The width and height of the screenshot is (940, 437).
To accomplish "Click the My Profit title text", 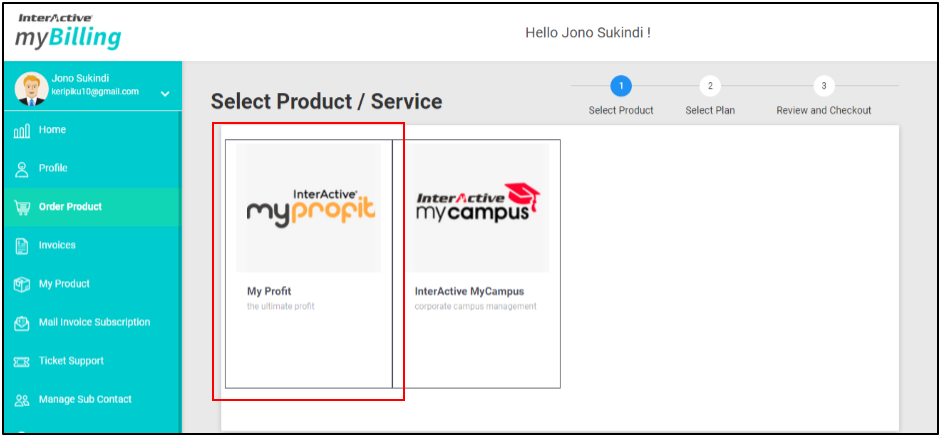I will [x=268, y=292].
